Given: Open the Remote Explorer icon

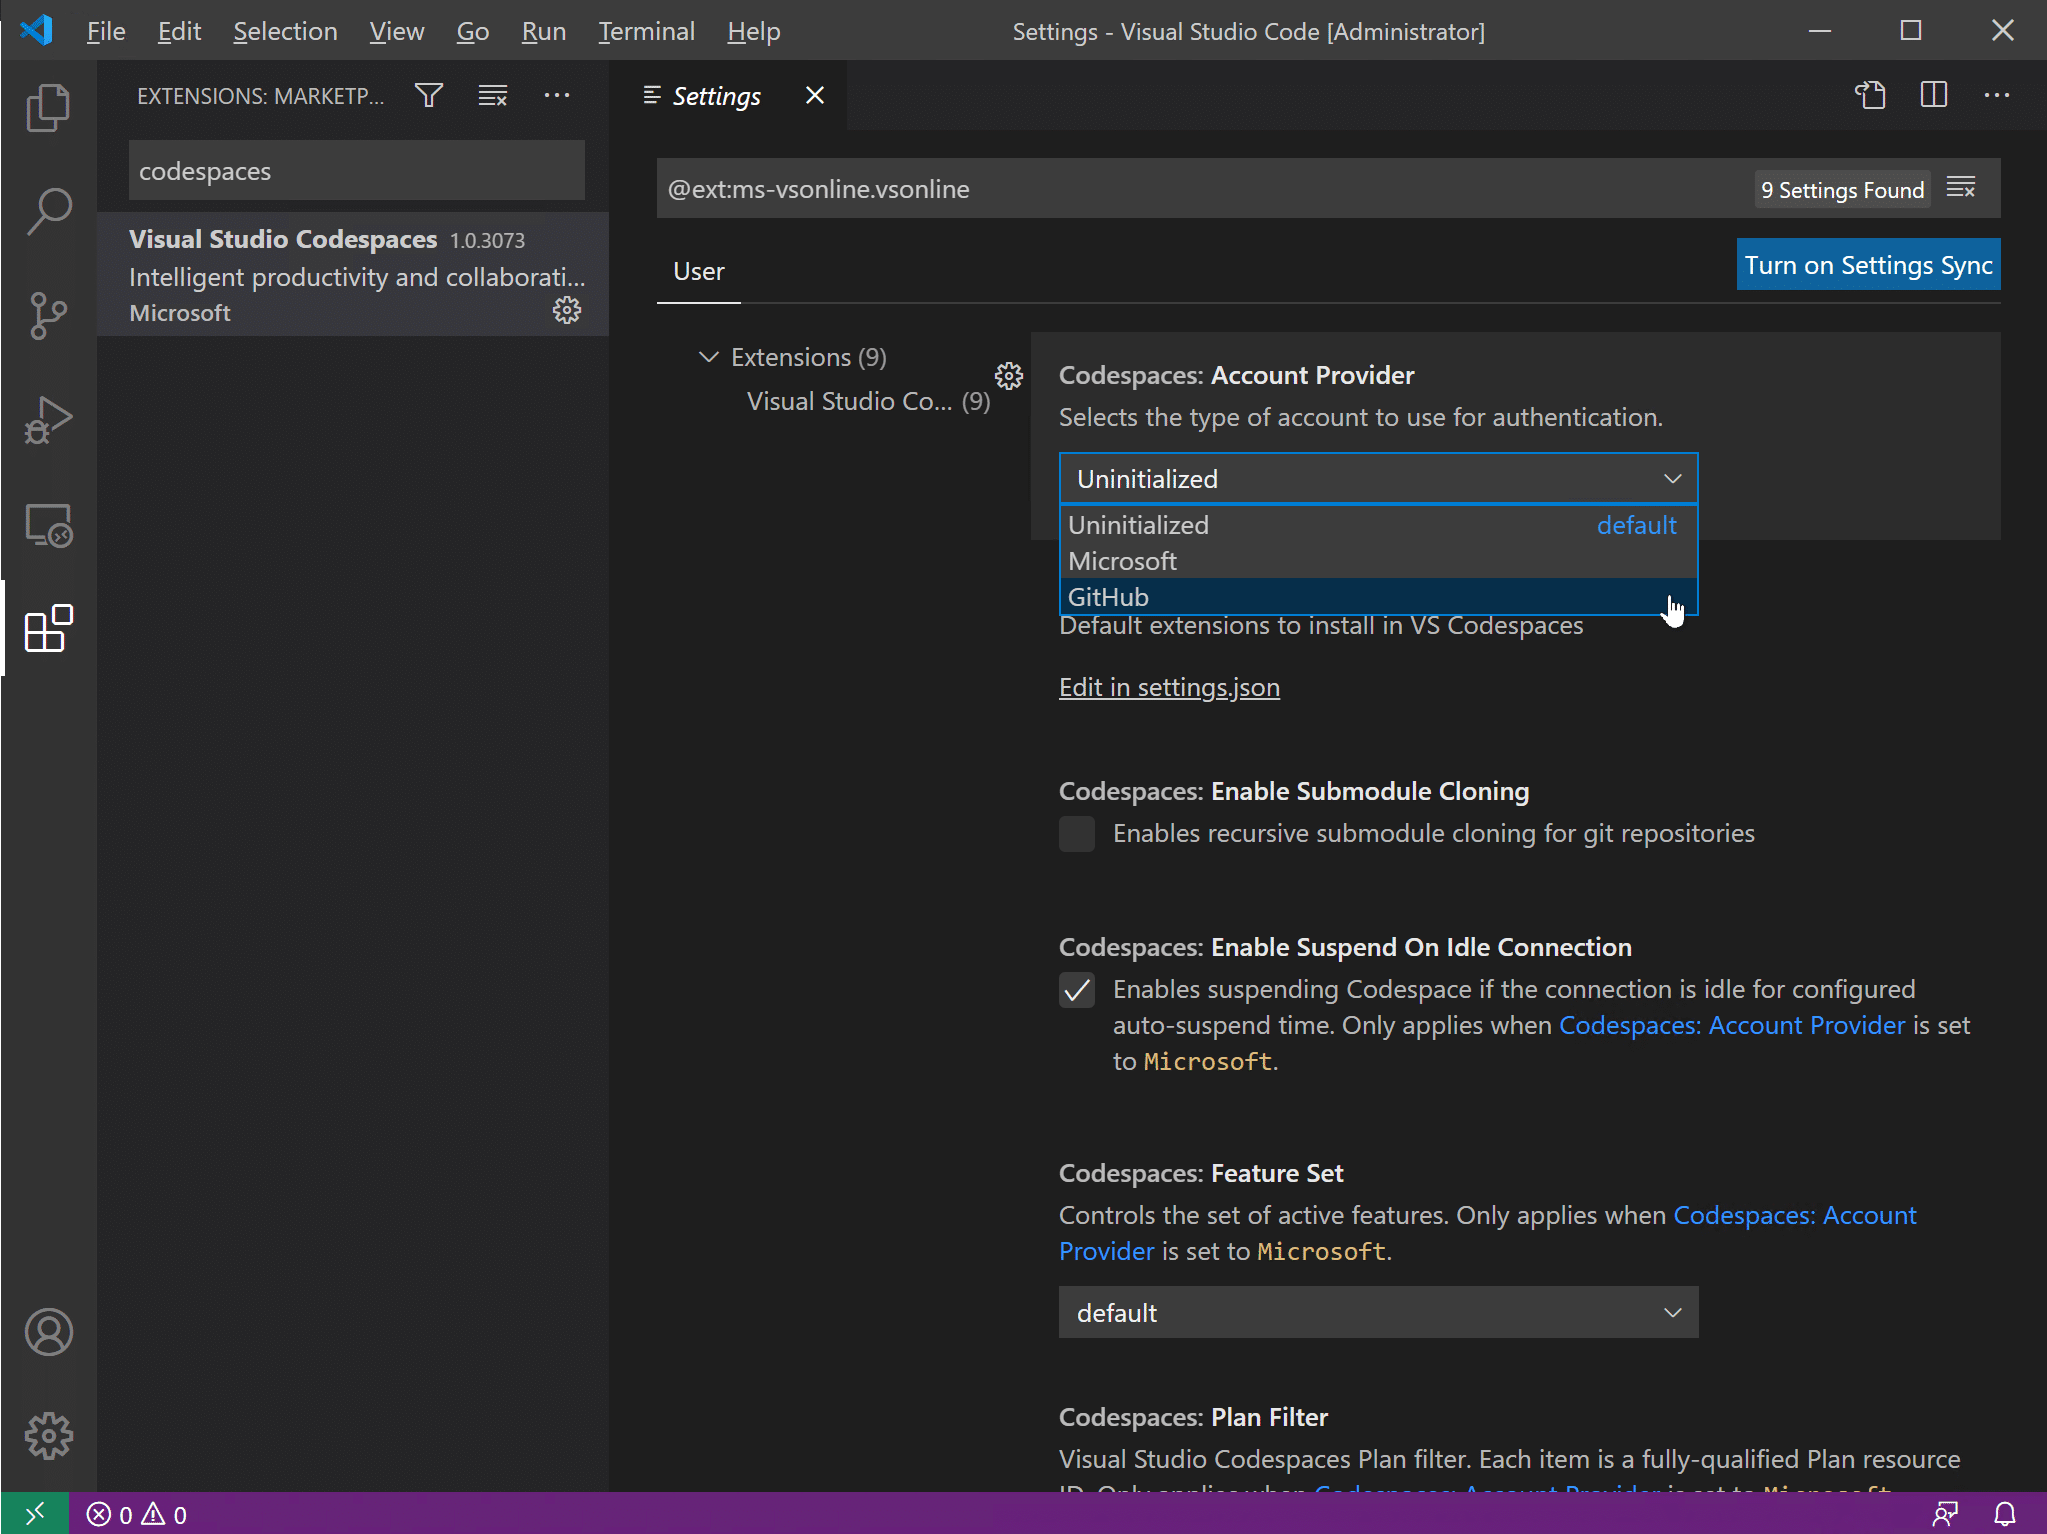Looking at the screenshot, I should click(x=47, y=525).
